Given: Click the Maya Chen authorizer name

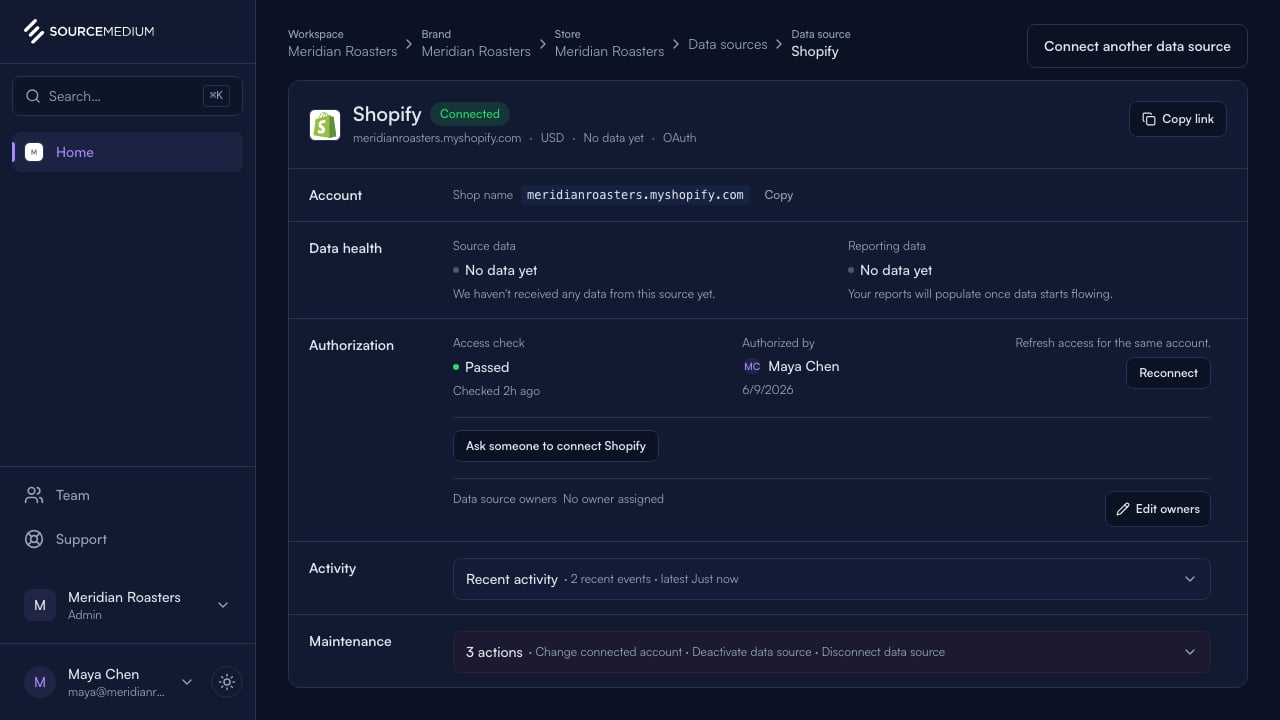Looking at the screenshot, I should tap(804, 367).
